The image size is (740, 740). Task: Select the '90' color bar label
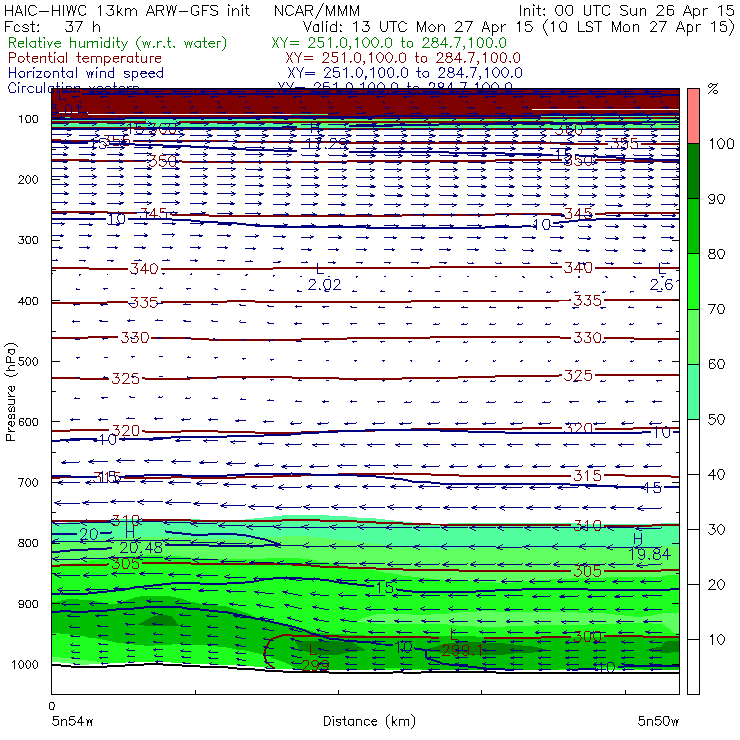click(x=716, y=199)
